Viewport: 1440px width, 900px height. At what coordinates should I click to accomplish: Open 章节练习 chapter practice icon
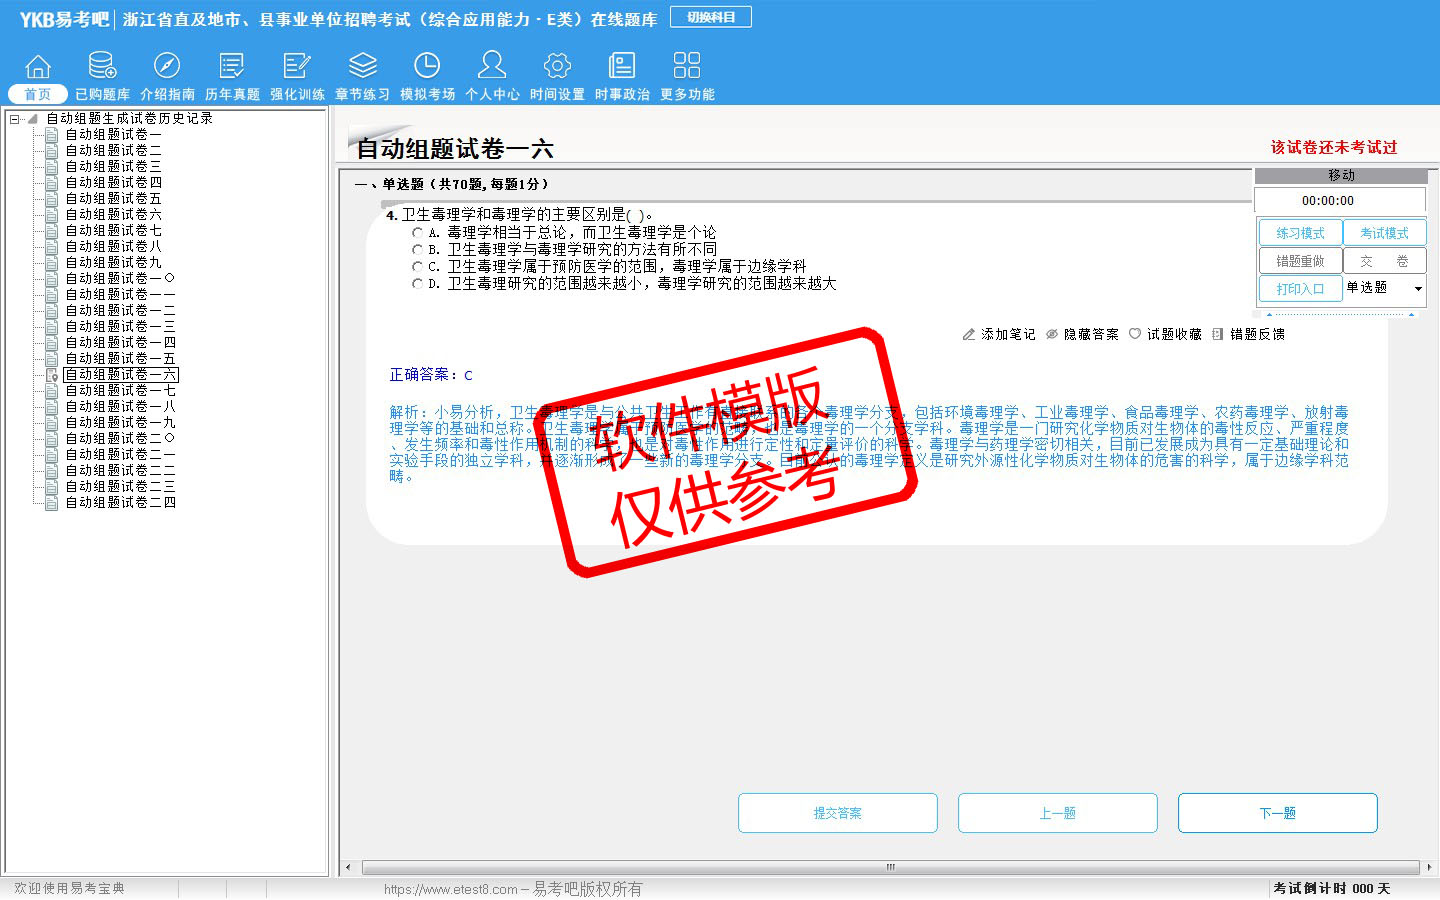pos(362,66)
